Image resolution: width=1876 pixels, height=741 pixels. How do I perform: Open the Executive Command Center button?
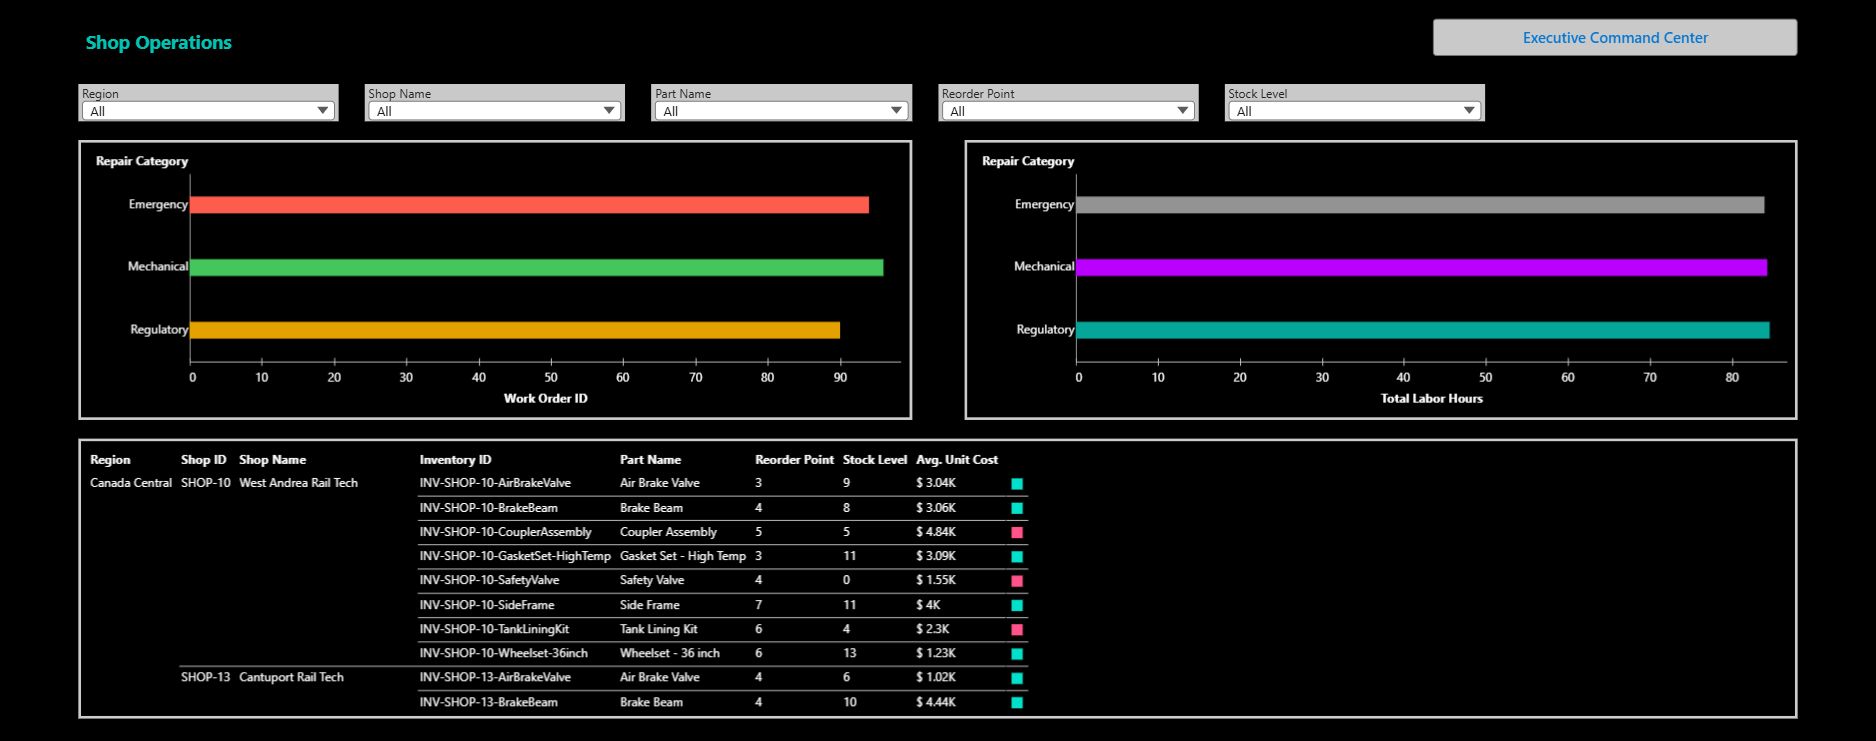[x=1614, y=38]
